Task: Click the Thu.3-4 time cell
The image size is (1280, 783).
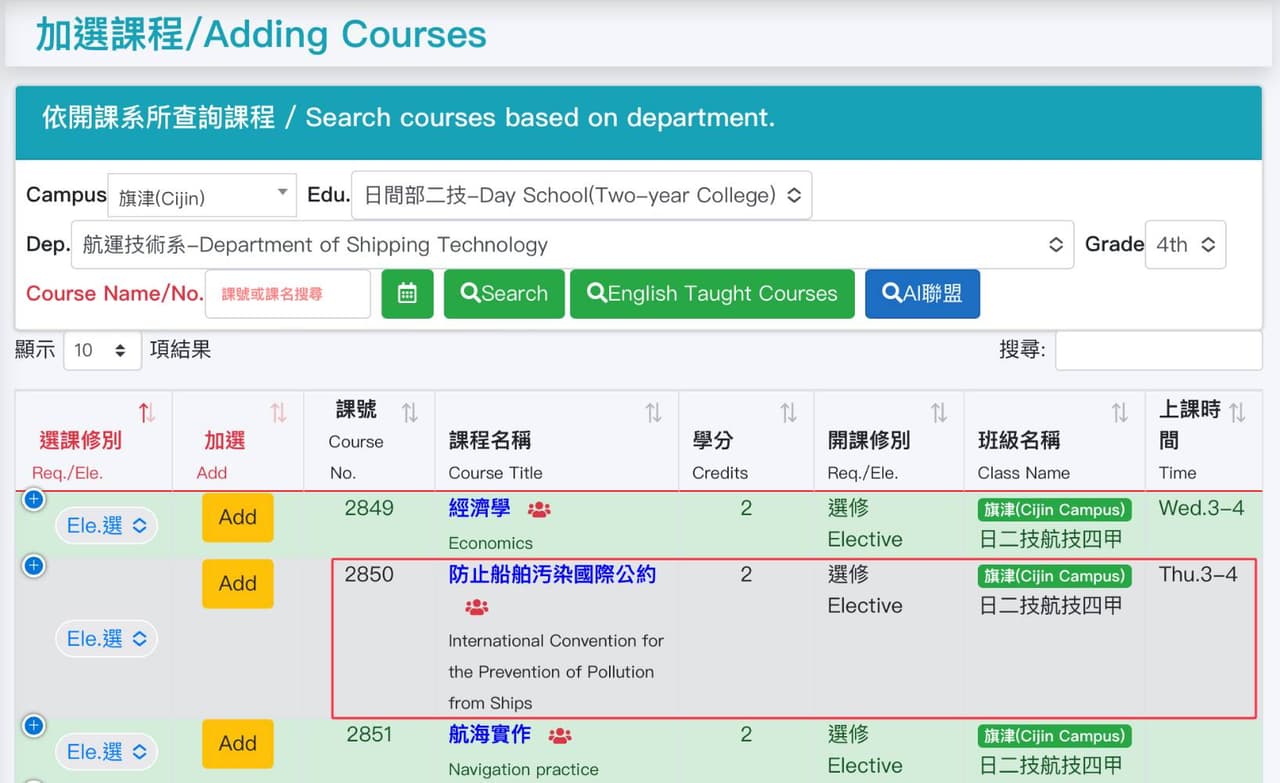Action: [x=1198, y=575]
